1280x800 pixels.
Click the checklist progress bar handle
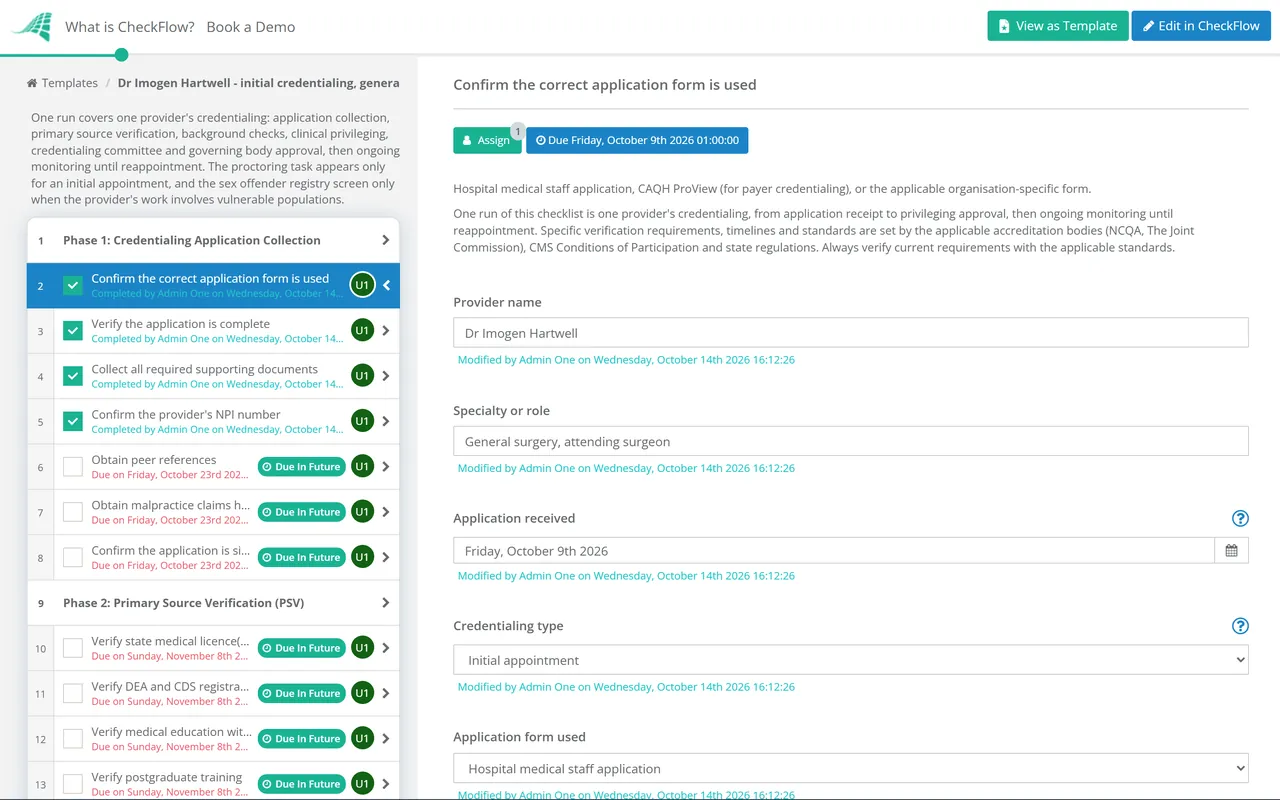coord(122,54)
